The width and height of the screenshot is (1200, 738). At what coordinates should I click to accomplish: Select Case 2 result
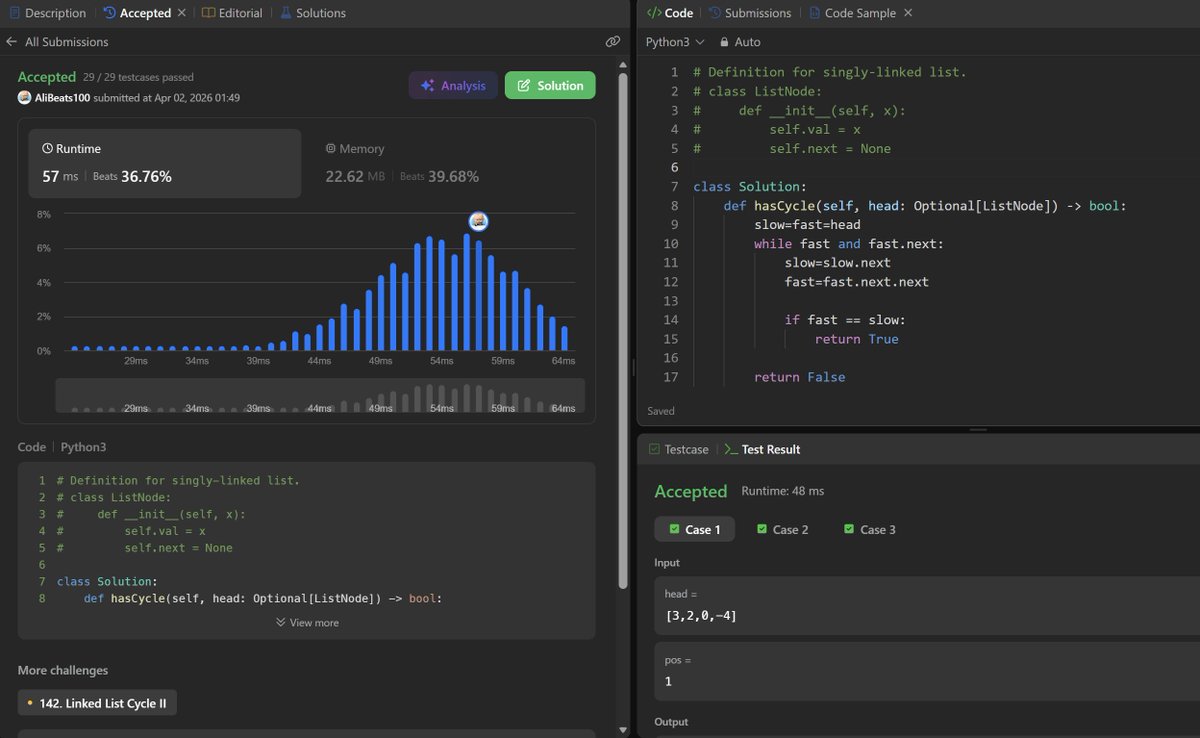point(782,529)
